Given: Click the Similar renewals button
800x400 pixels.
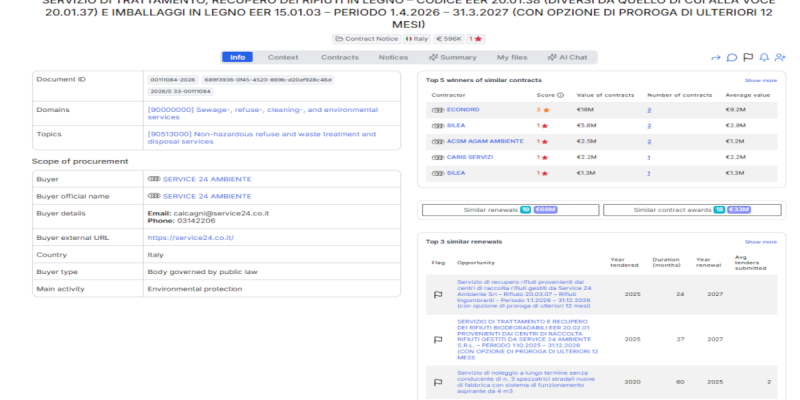Looking at the screenshot, I should 511,210.
